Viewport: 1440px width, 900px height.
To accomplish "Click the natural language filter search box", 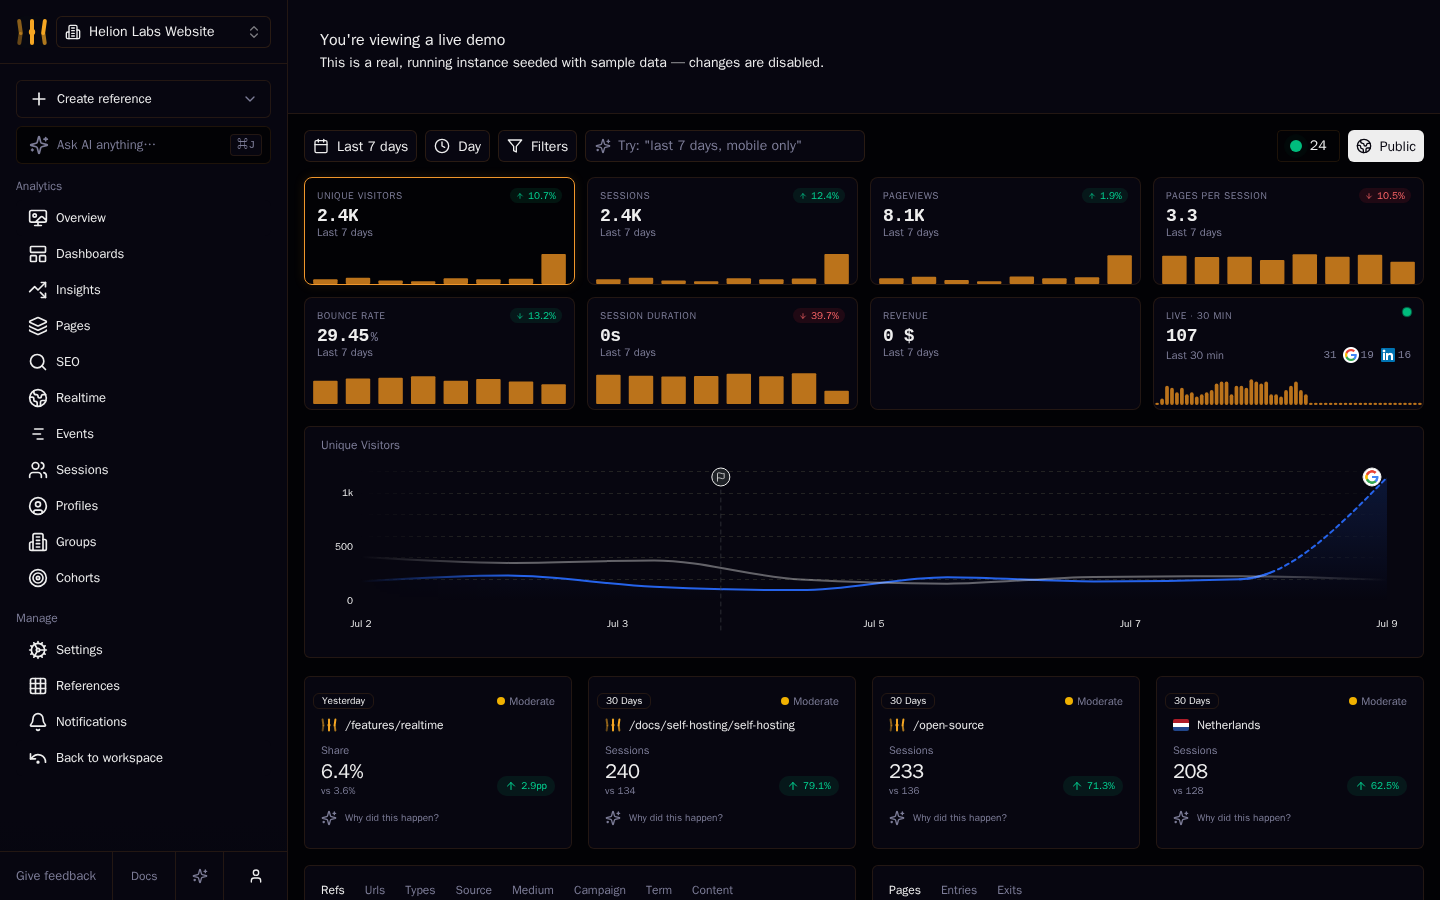I will pyautogui.click(x=725, y=146).
